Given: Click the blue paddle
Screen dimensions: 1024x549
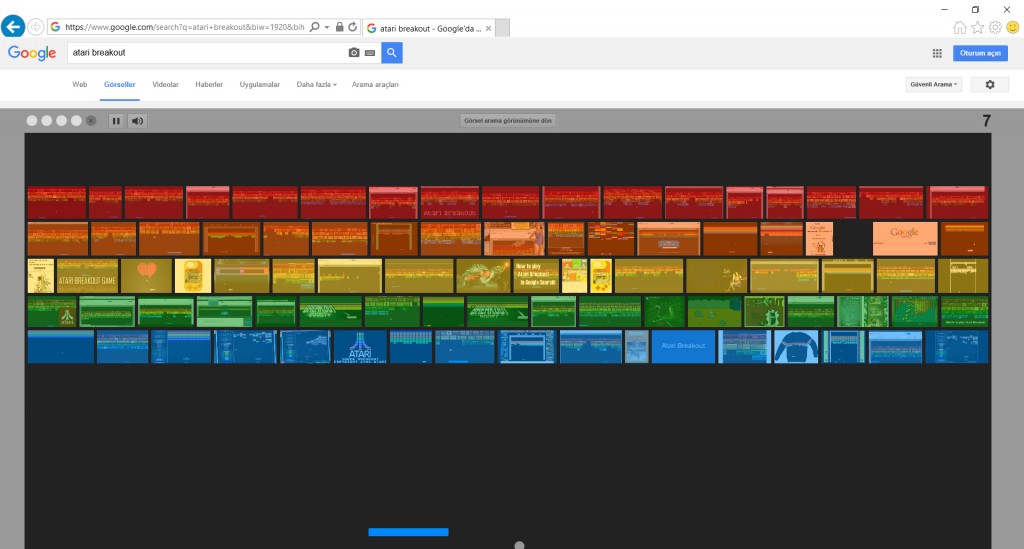Looking at the screenshot, I should pos(408,532).
